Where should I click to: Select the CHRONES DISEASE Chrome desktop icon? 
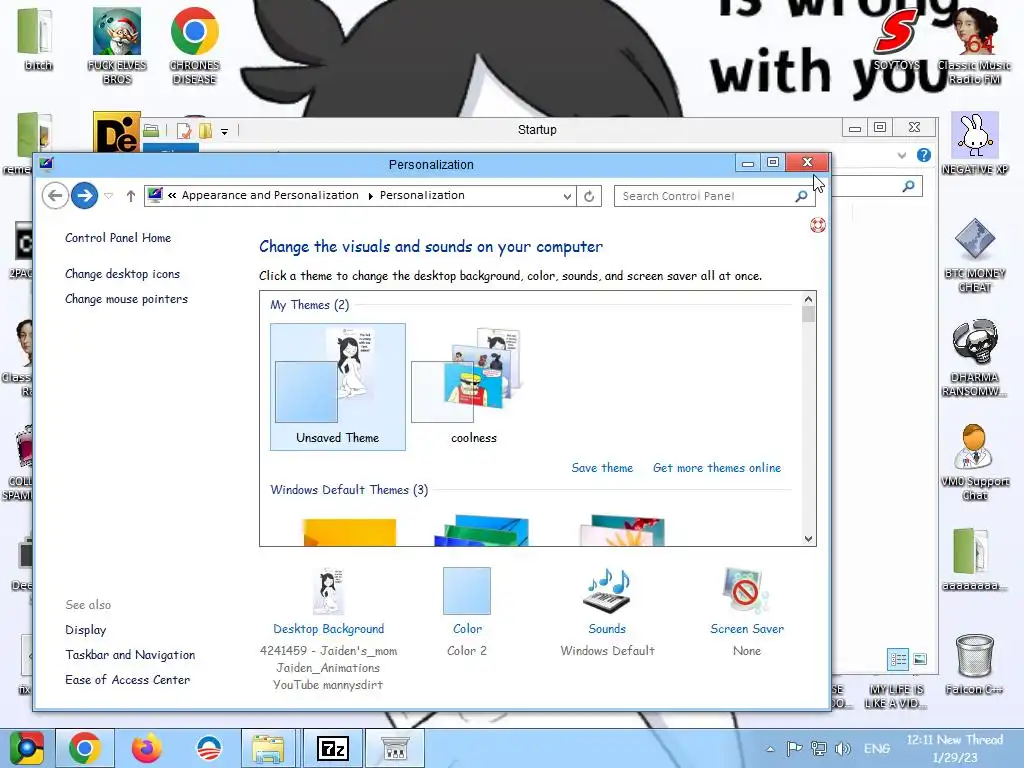pos(195,46)
